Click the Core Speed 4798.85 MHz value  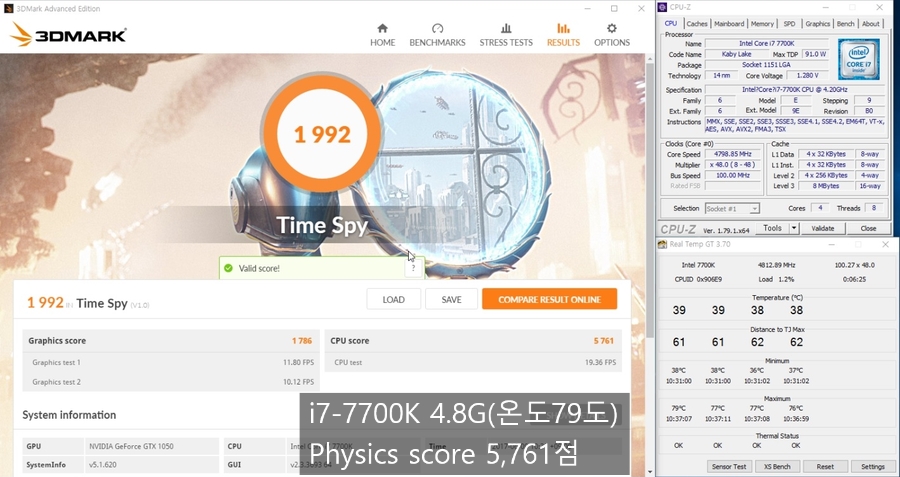click(733, 154)
